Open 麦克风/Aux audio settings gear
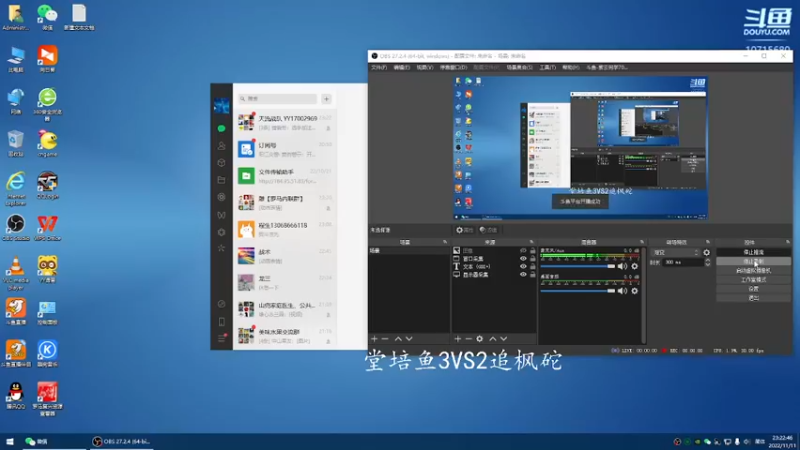Screen dimensions: 800x450 click(635, 266)
